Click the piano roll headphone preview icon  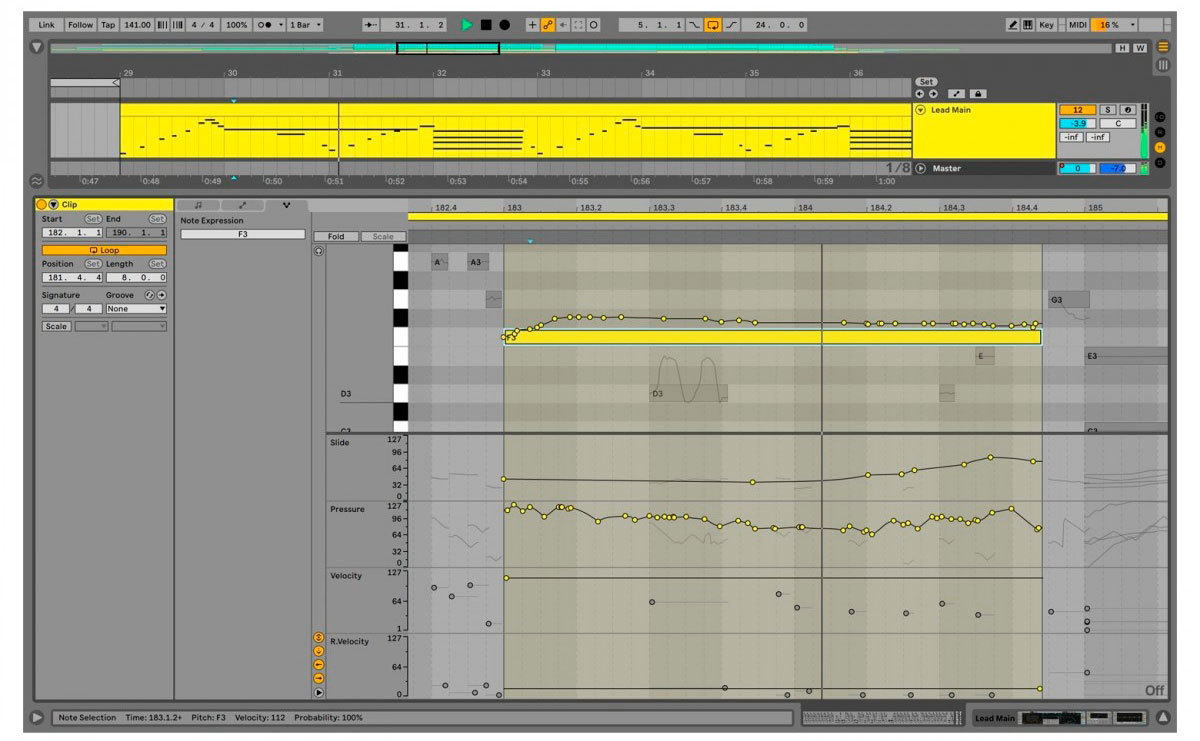click(x=319, y=251)
